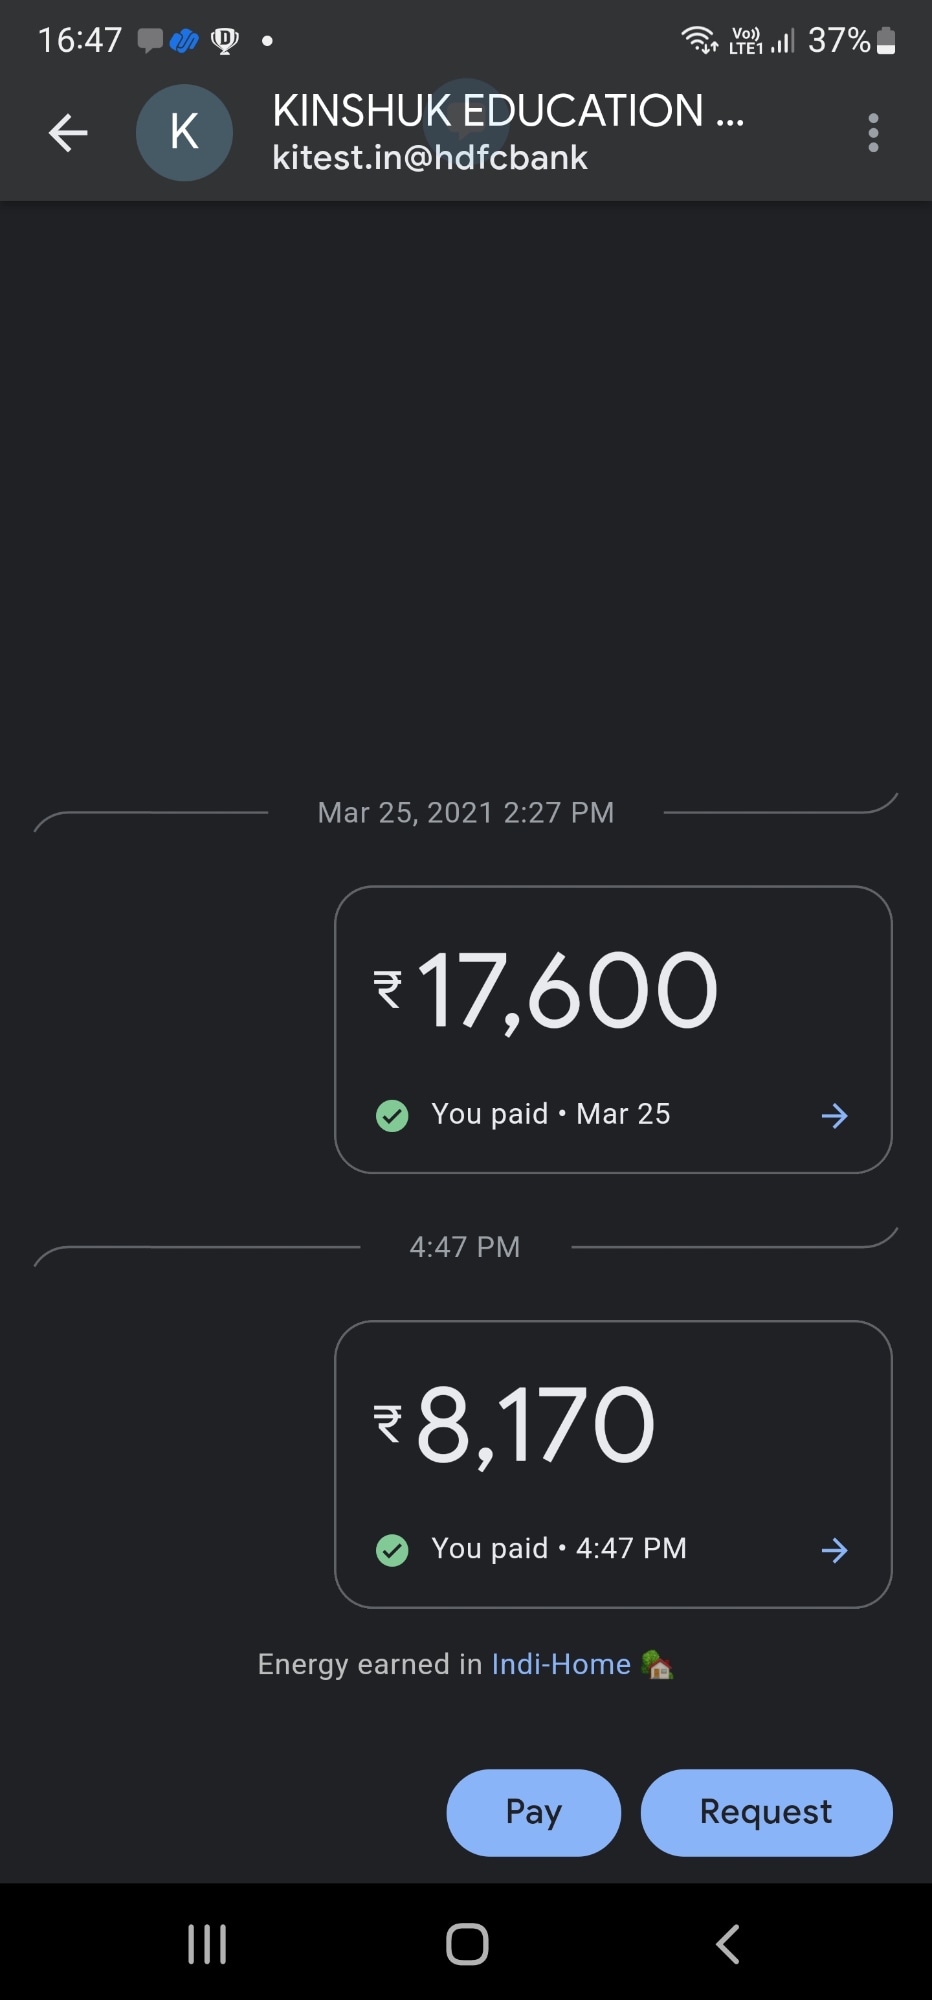Open details arrow on ₹8,170 payment
Image resolution: width=932 pixels, height=2000 pixels.
[834, 1551]
